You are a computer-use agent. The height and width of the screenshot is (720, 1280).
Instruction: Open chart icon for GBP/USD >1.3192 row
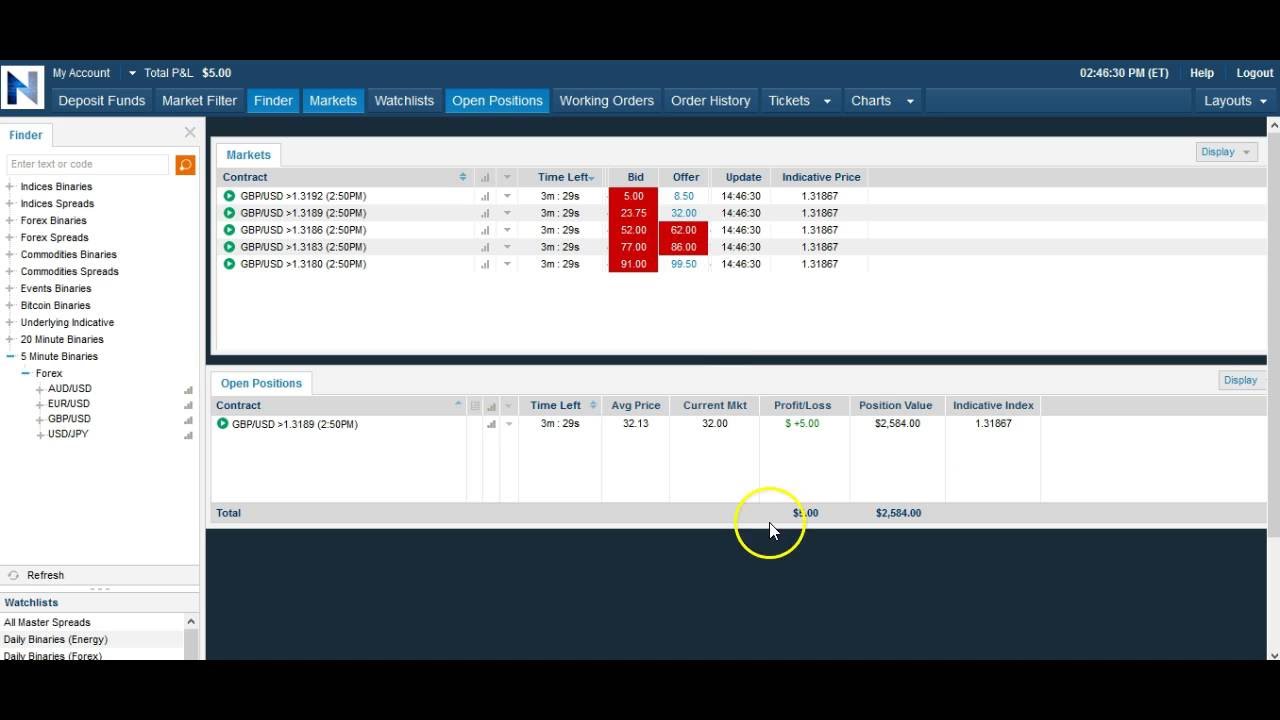point(485,196)
